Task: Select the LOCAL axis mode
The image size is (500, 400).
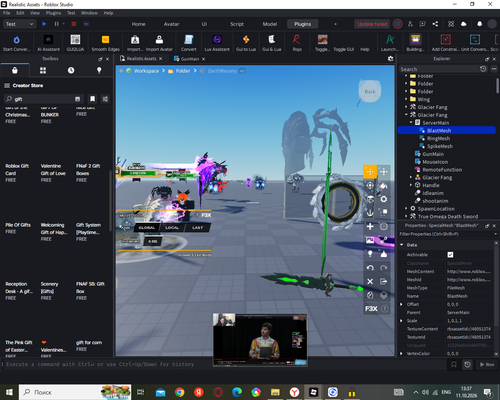Action: pos(172,228)
